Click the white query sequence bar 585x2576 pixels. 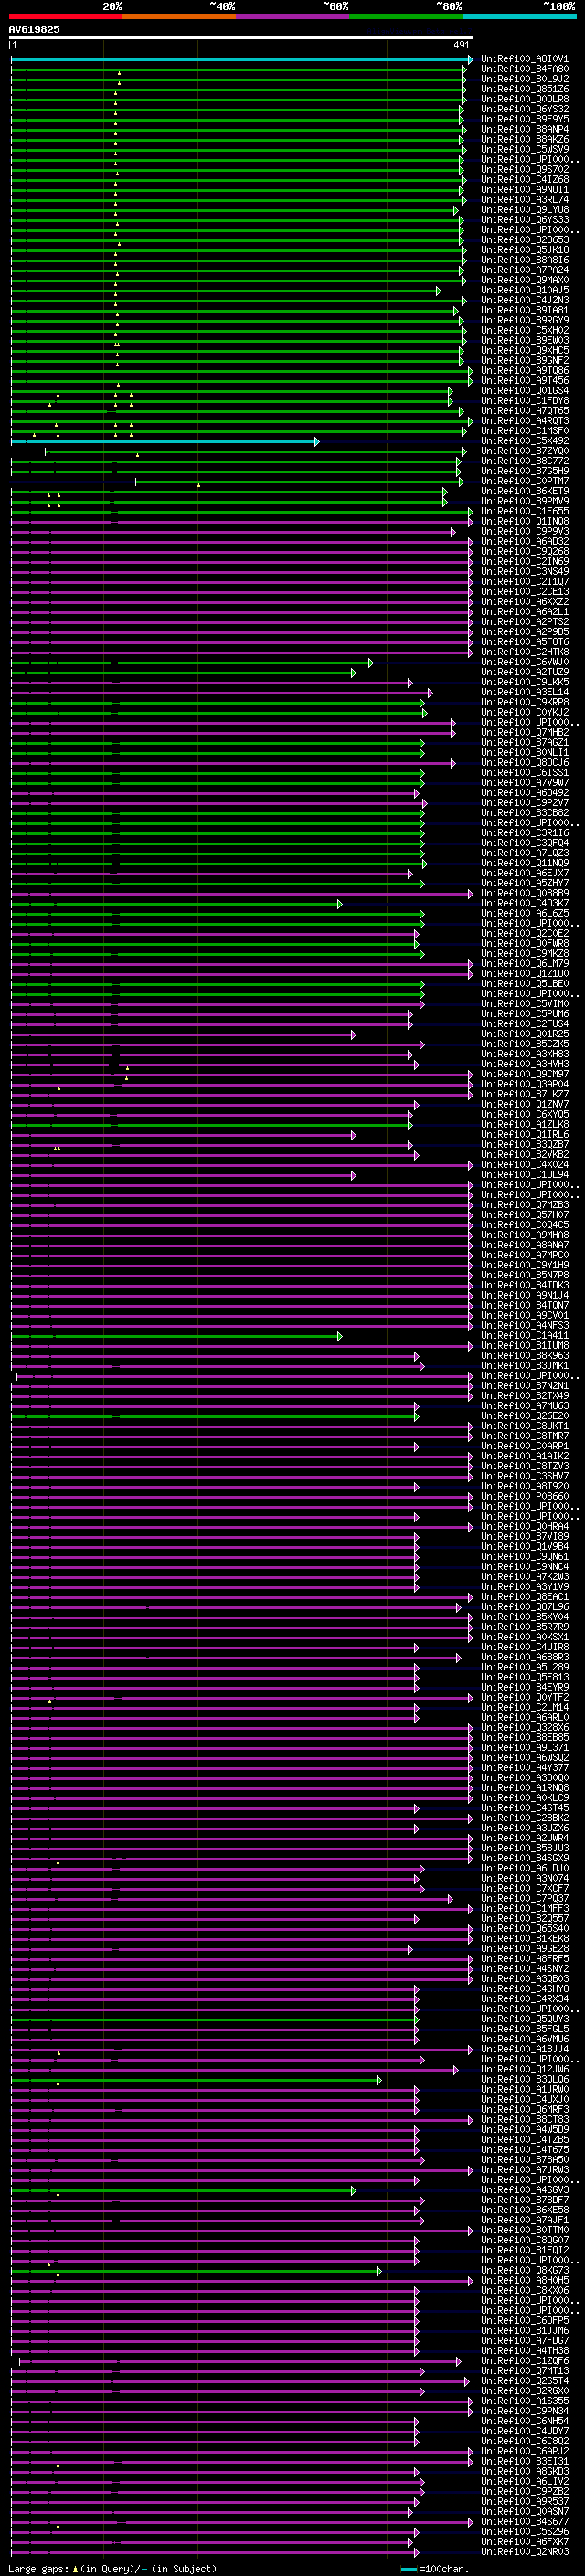coord(241,37)
